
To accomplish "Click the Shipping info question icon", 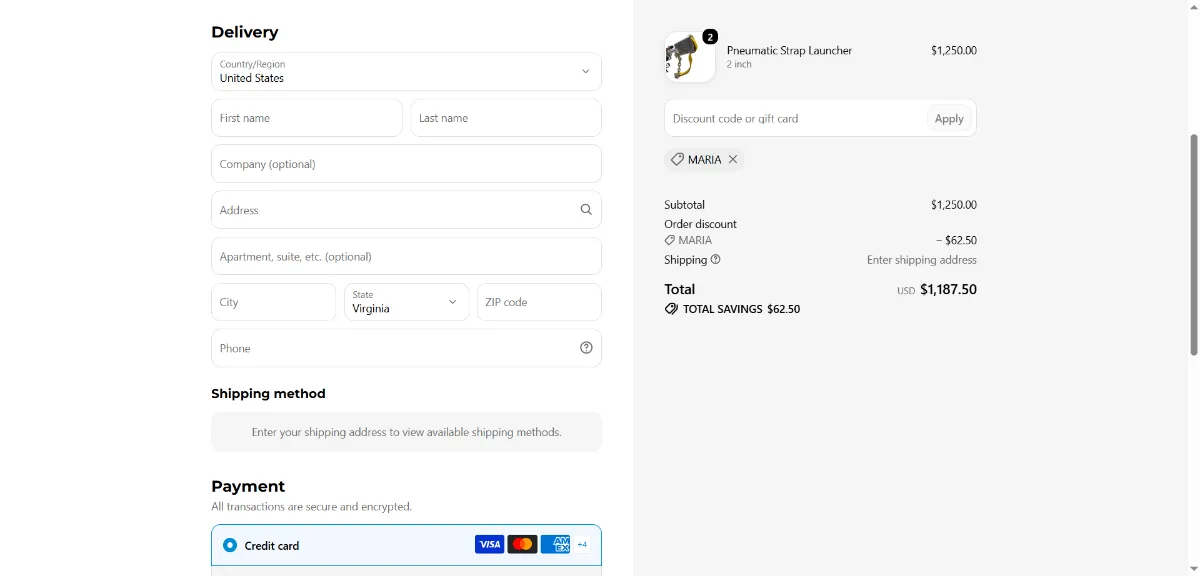I will pyautogui.click(x=715, y=260).
